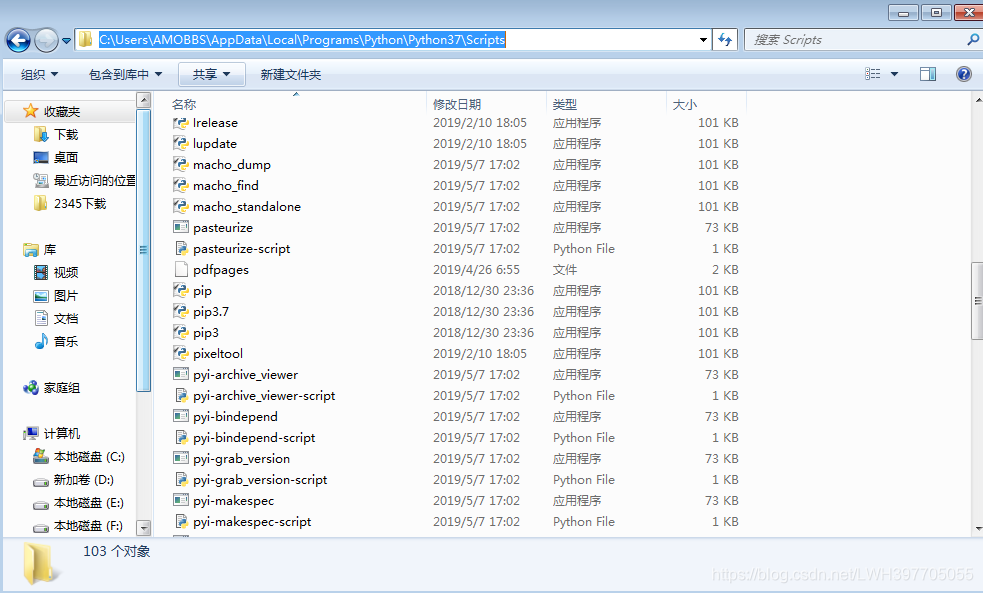The image size is (983, 593).
Task: Click the 新建文件夹 button
Action: click(x=291, y=75)
